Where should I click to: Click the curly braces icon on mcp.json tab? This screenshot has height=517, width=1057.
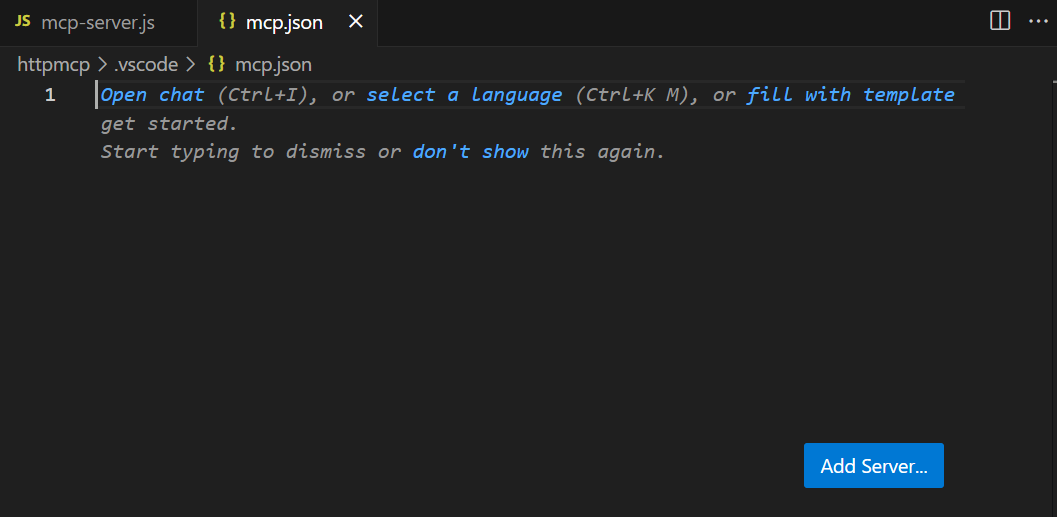pyautogui.click(x=227, y=22)
